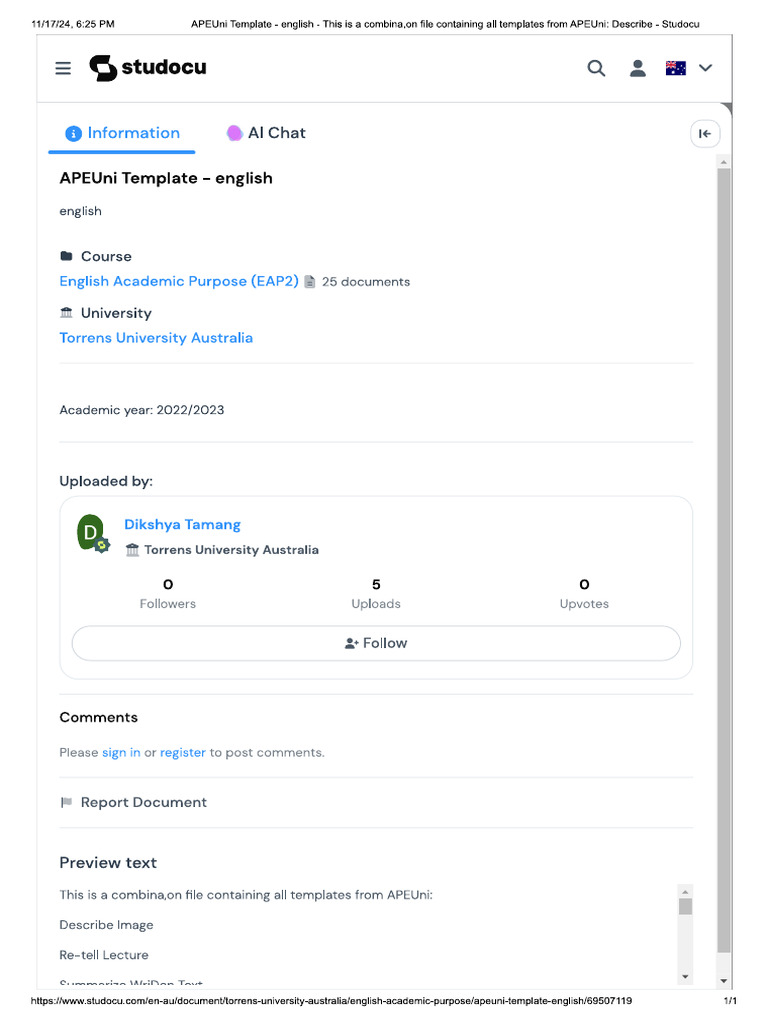Screen dimensions: 768x1024
Task: Click the preview text scrollbar thumb
Action: [685, 906]
